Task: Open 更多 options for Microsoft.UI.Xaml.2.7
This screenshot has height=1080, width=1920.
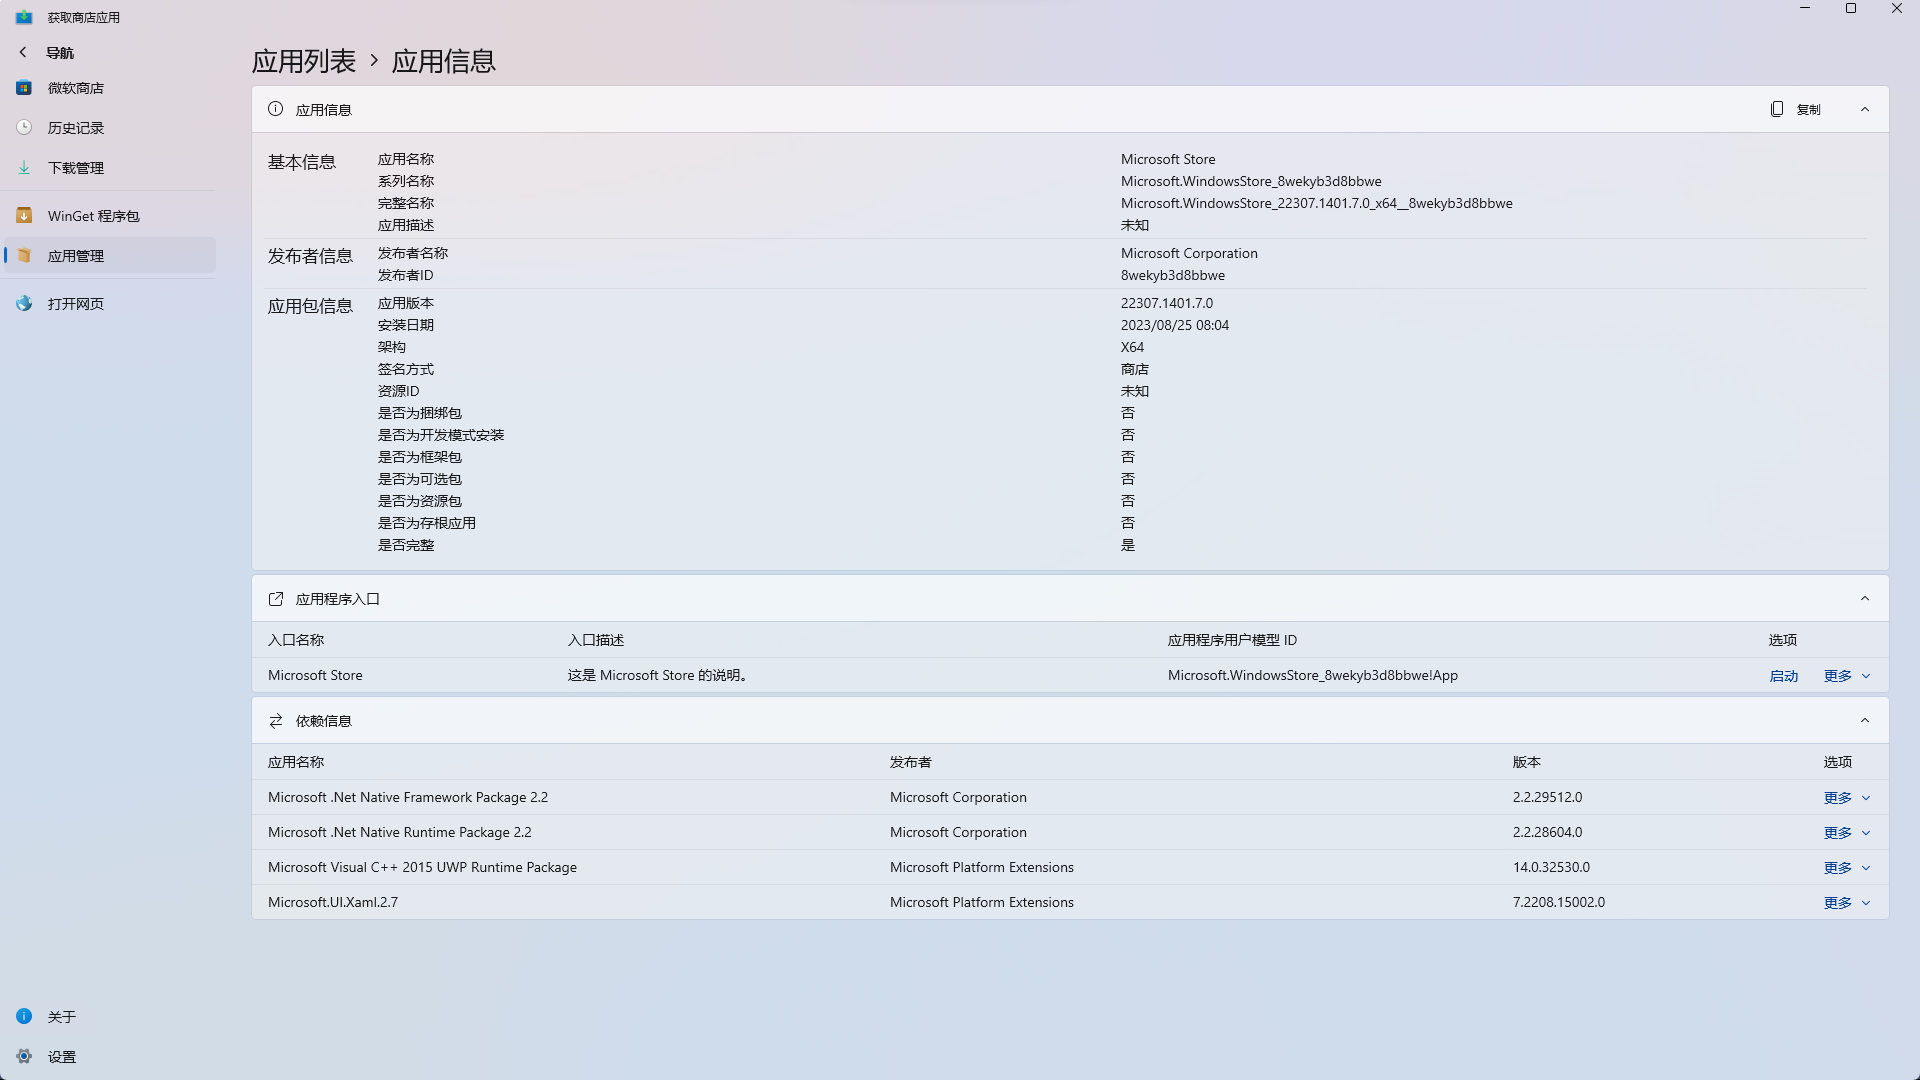Action: coord(1840,902)
